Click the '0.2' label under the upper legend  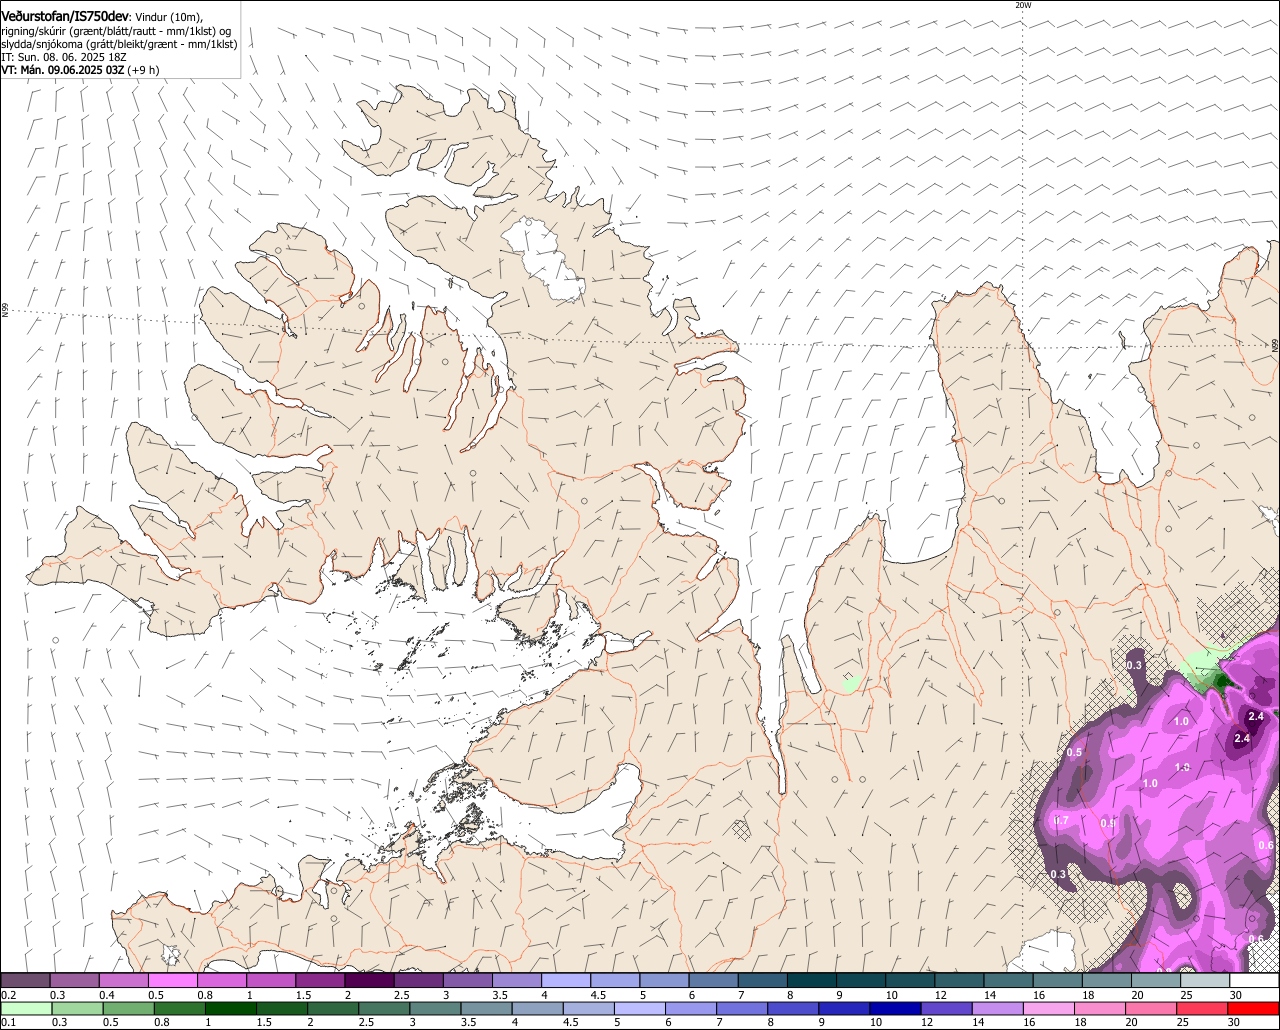click(8, 995)
